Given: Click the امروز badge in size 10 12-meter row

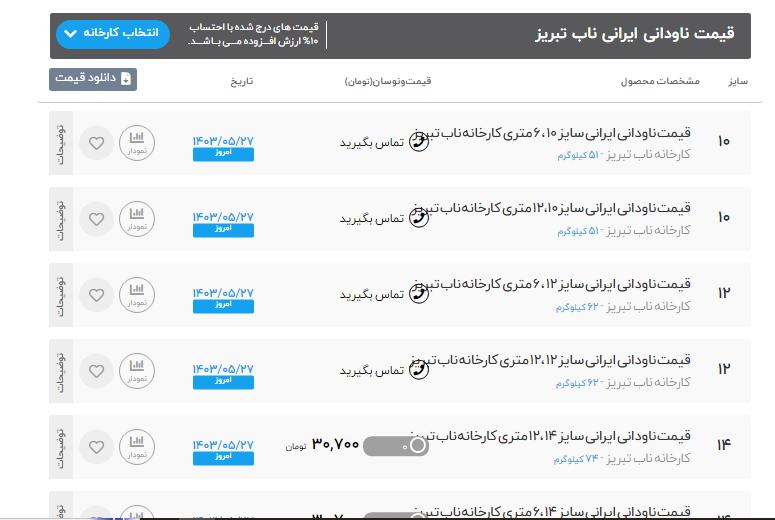Looking at the screenshot, I should [223, 231].
